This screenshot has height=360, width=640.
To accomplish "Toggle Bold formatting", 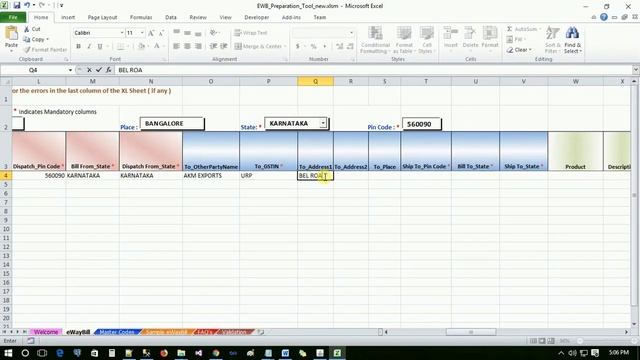I will 78,47.
